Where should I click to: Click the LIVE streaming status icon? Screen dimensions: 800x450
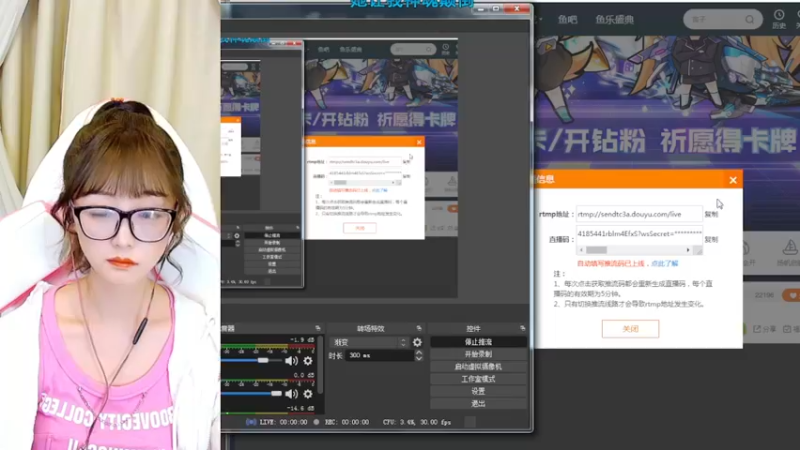point(251,422)
